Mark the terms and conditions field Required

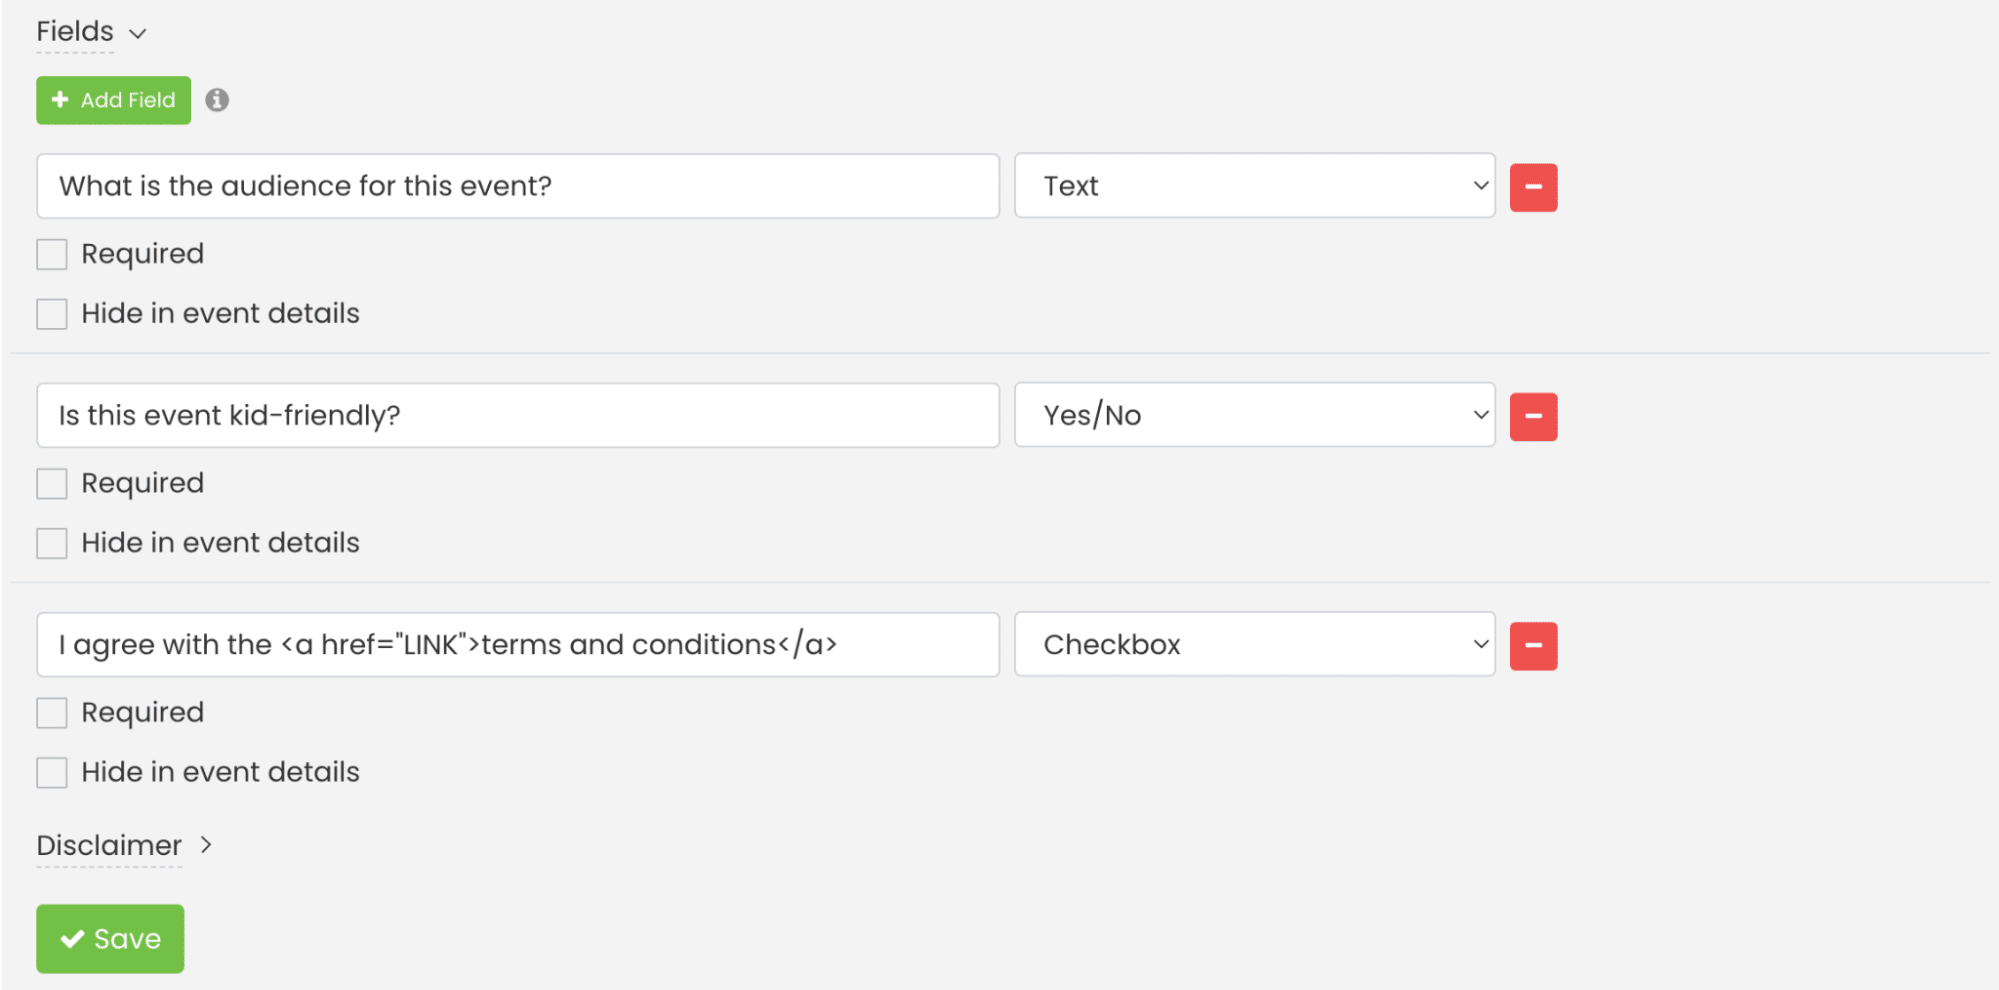click(51, 712)
